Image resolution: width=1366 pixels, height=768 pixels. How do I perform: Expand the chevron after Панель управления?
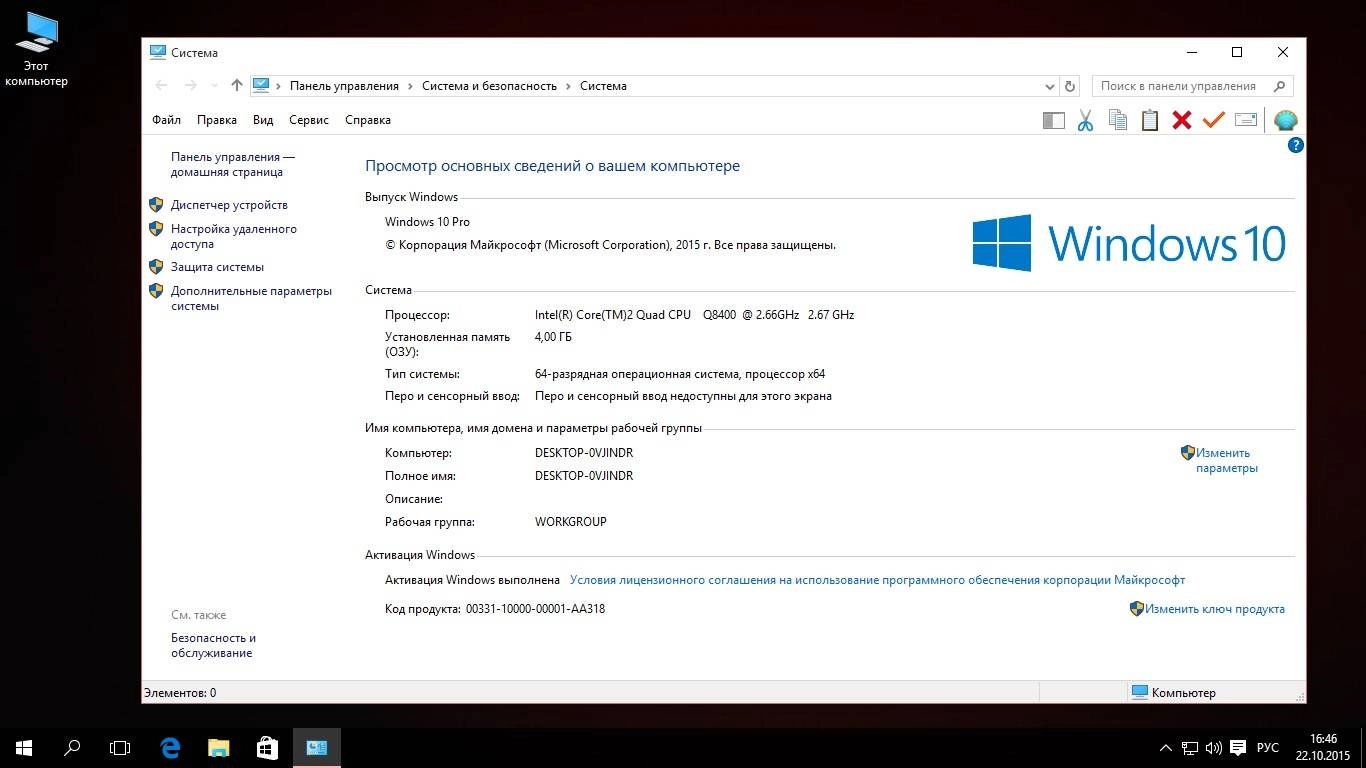(x=410, y=86)
